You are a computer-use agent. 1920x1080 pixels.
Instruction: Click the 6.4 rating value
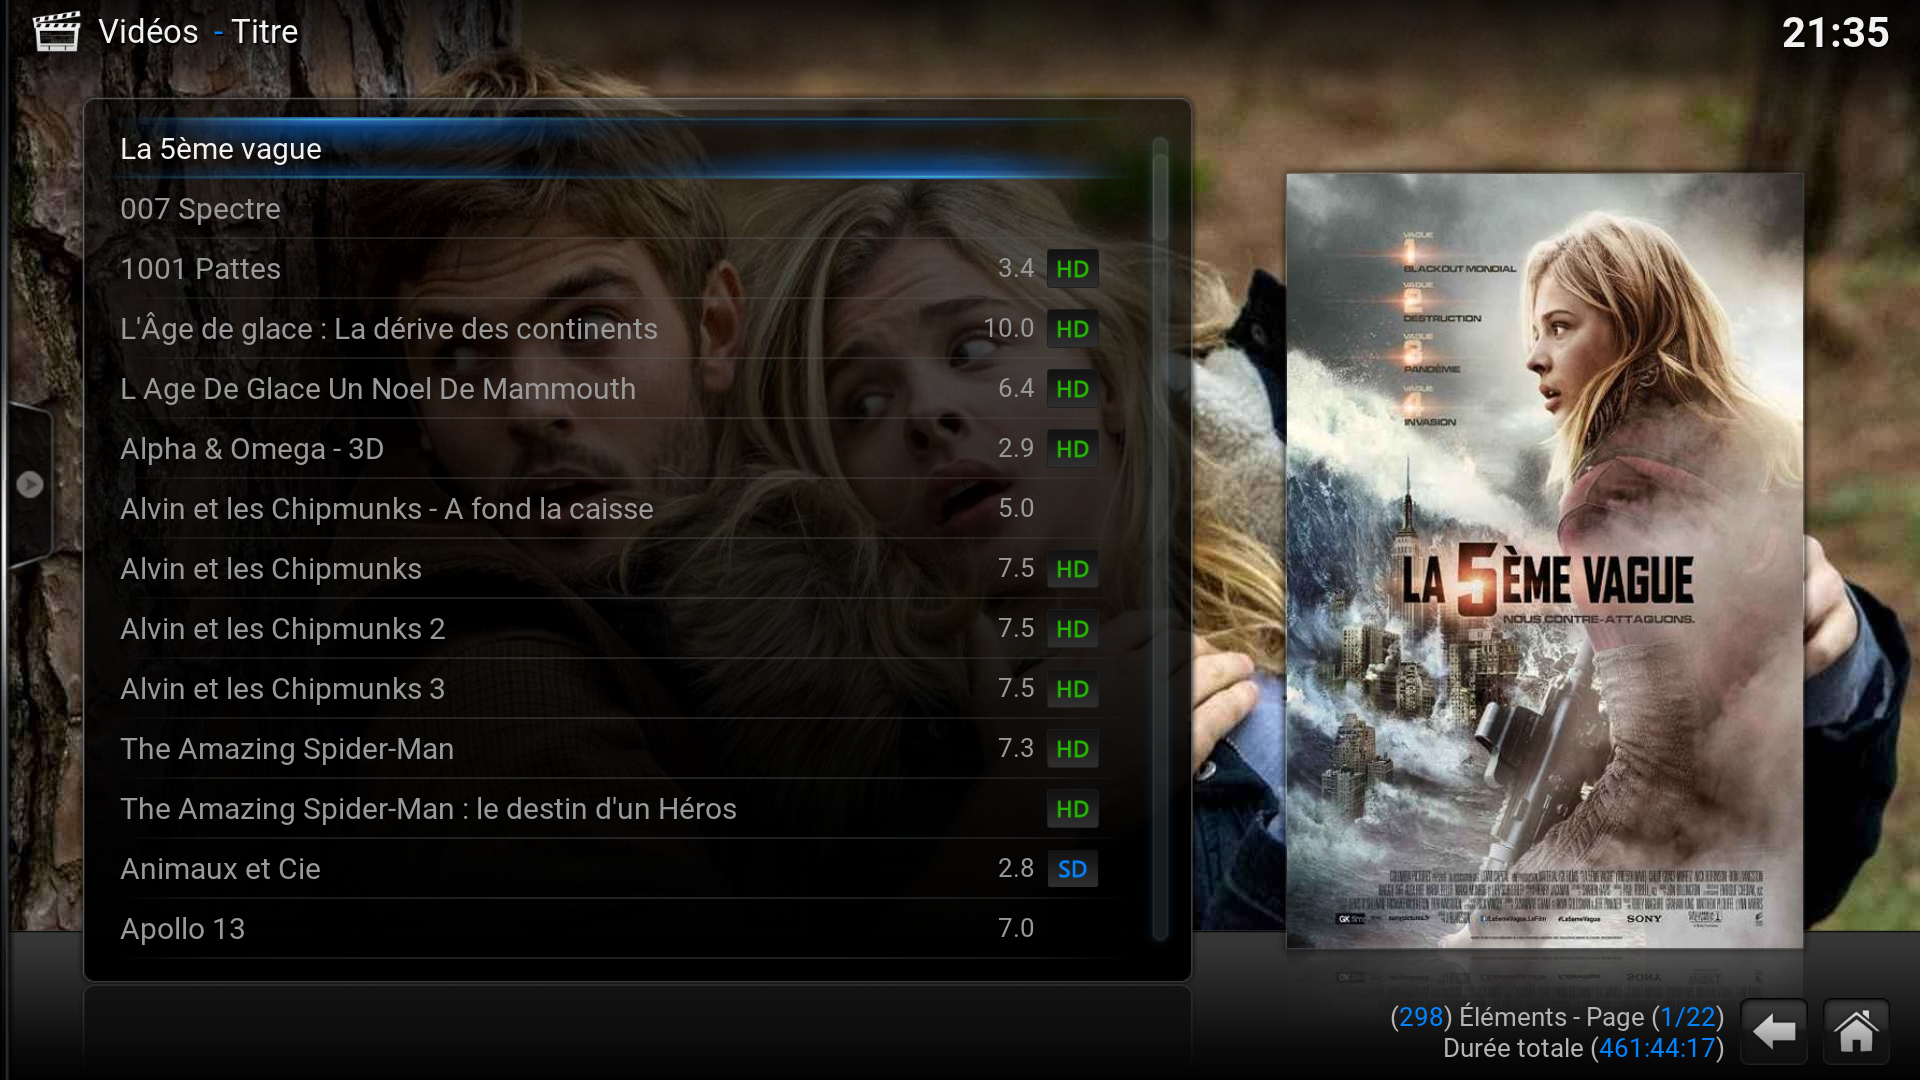tap(1016, 388)
